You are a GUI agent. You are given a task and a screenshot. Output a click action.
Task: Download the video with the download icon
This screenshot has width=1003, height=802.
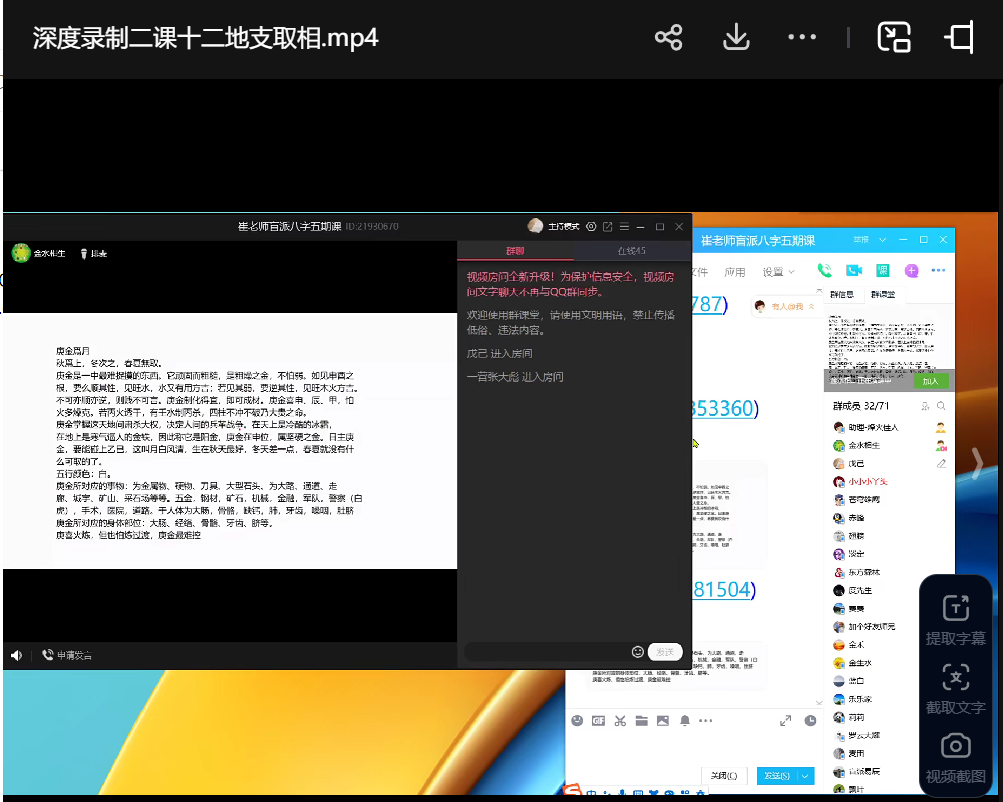tap(736, 38)
